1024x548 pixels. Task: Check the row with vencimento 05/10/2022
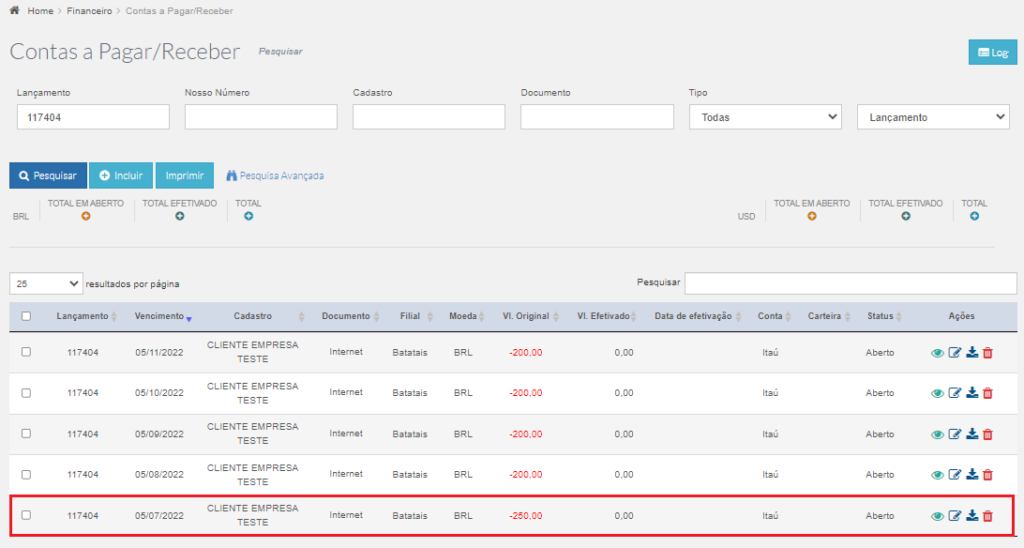[26, 393]
